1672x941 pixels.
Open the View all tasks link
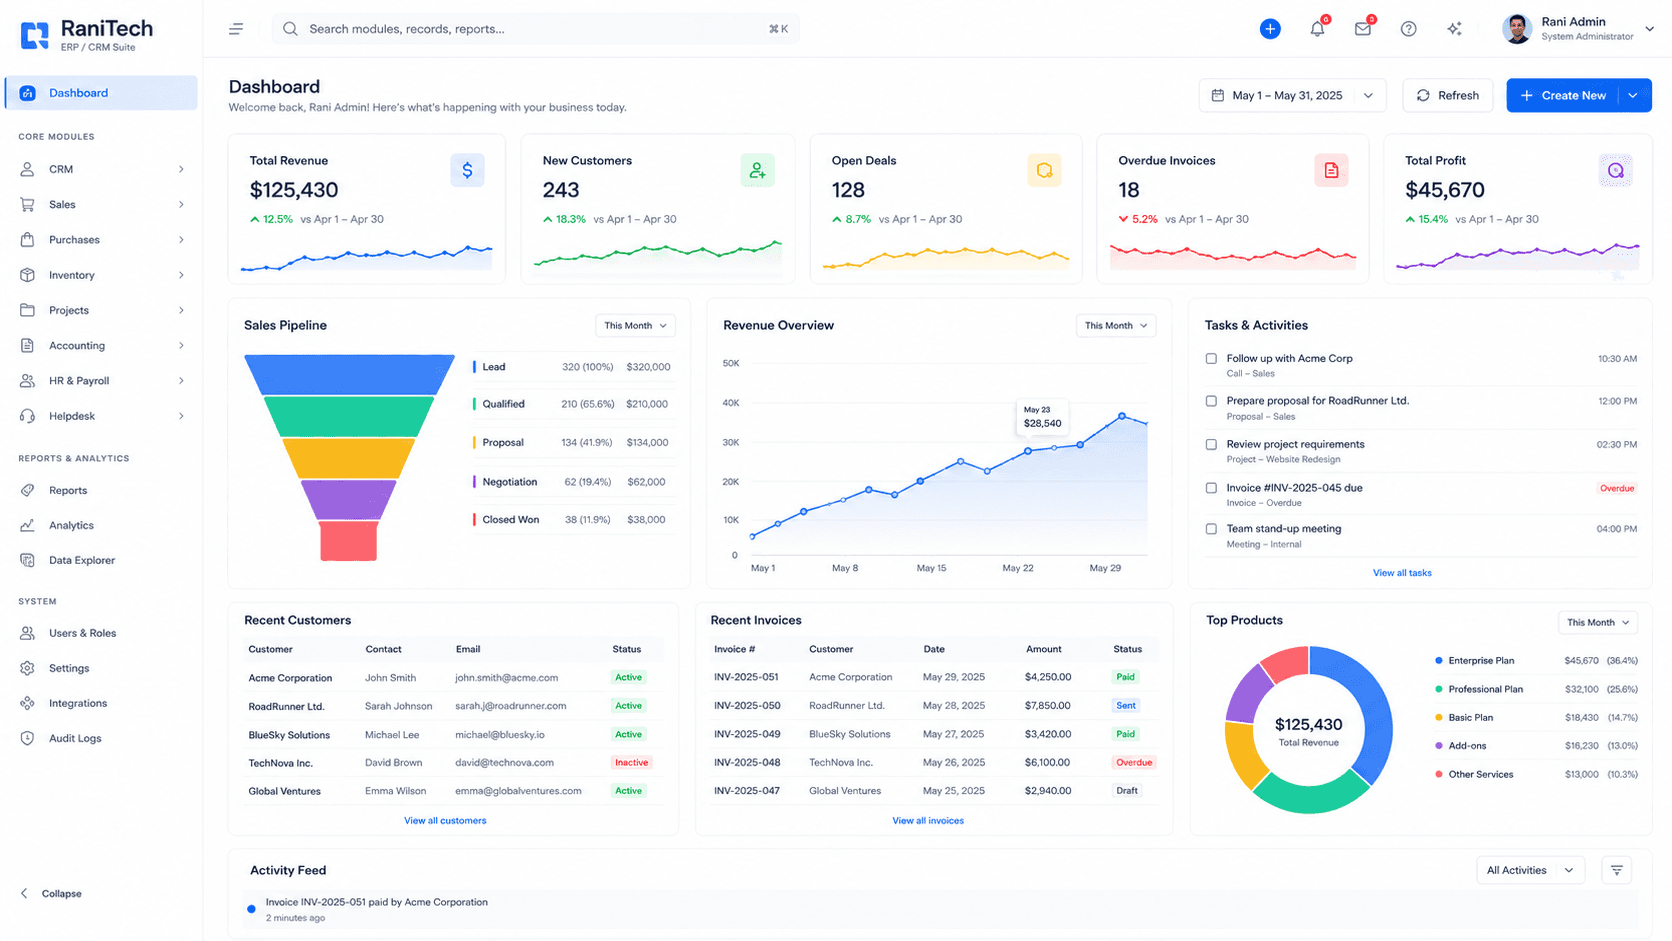pos(1402,573)
